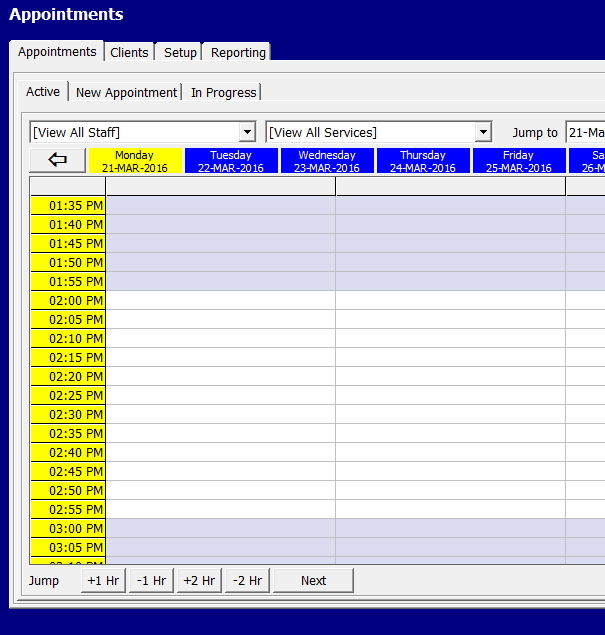
Task: Select the Friday 25-MAR-2016 day header
Action: point(519,161)
